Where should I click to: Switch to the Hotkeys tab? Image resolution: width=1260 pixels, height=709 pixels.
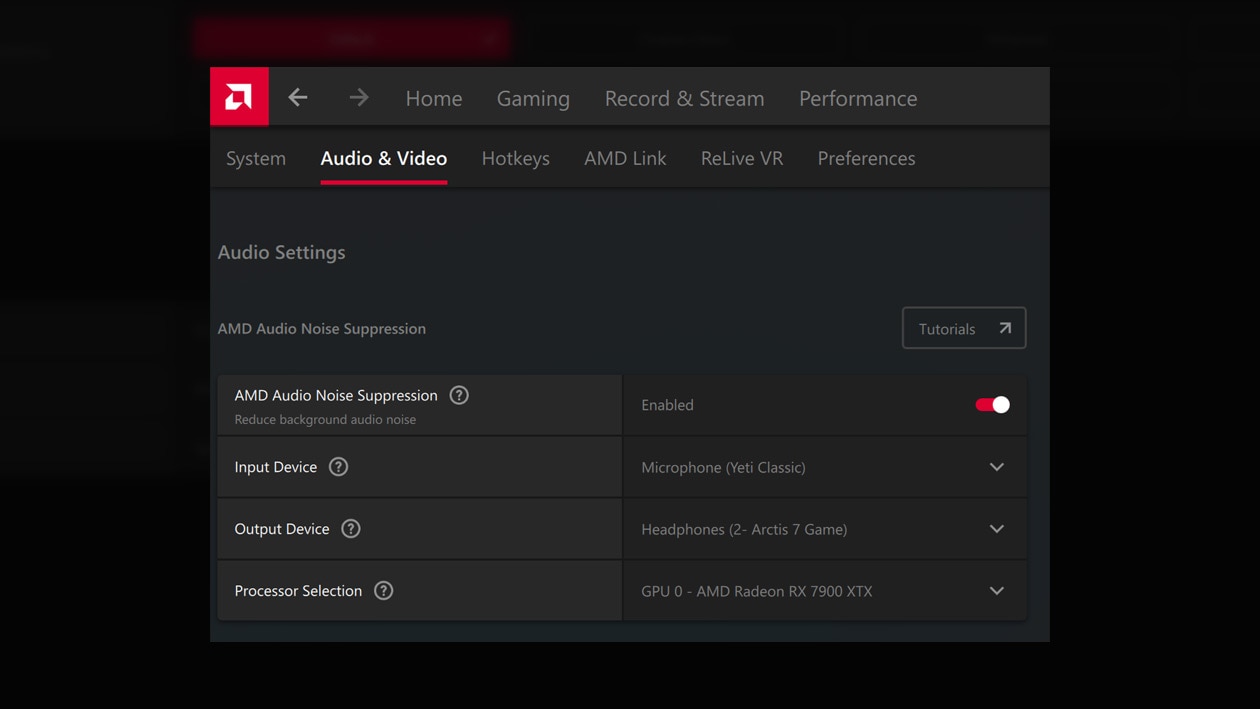coord(515,158)
